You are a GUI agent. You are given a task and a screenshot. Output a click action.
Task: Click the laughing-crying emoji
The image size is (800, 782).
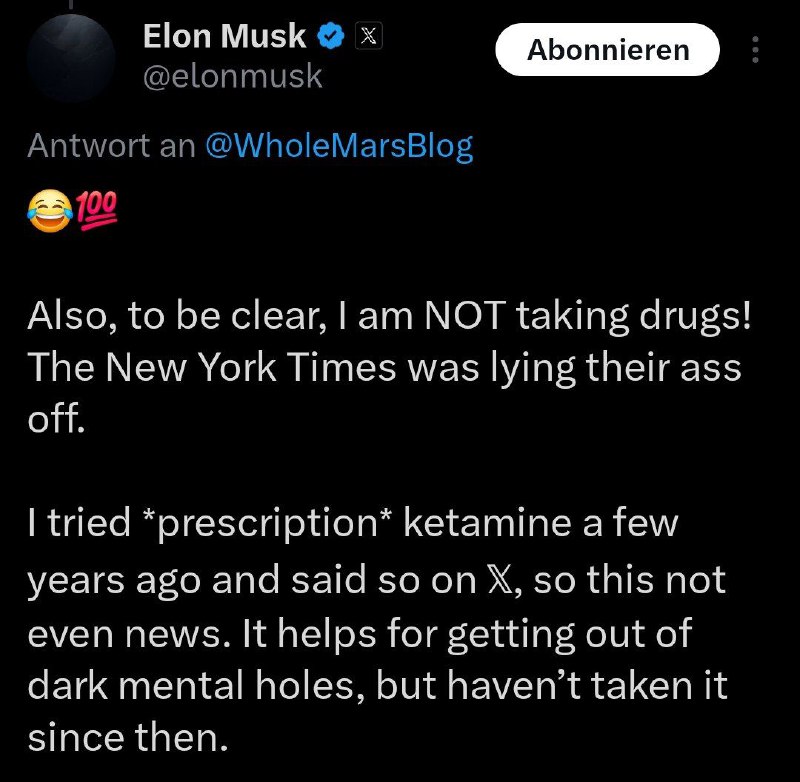pyautogui.click(x=48, y=213)
